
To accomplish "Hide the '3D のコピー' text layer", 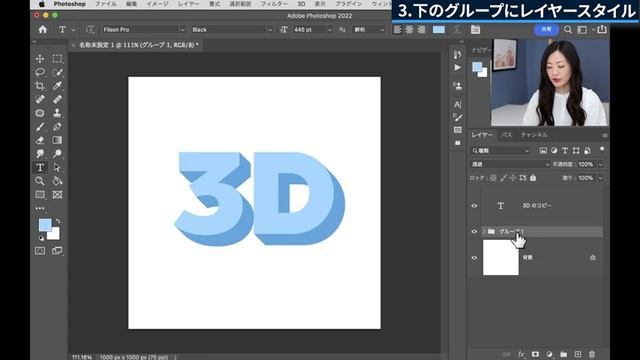I will (474, 206).
